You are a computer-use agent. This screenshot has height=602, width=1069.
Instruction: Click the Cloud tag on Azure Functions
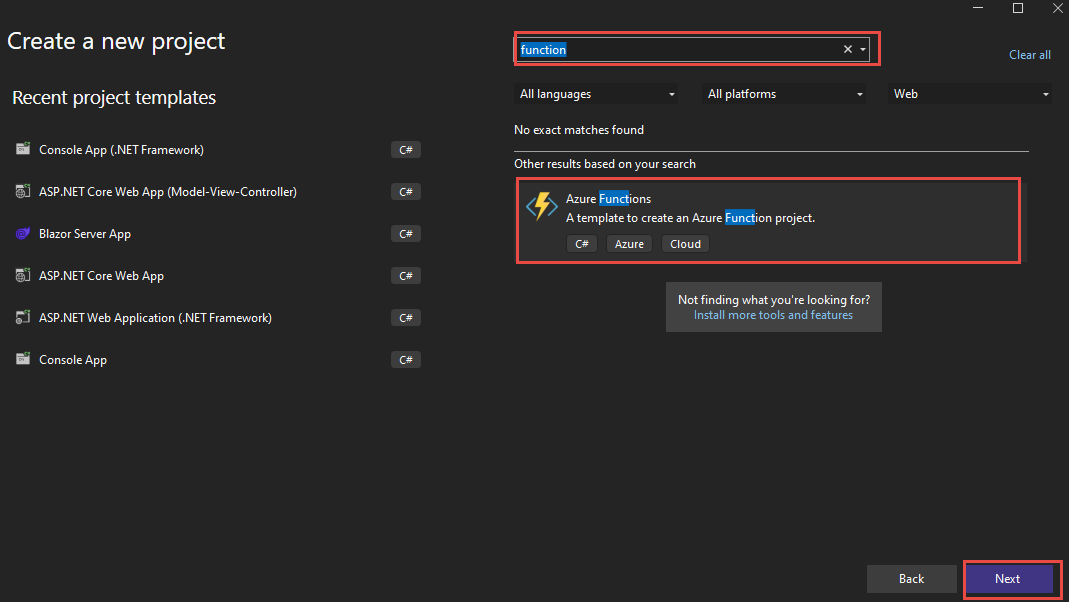685,243
